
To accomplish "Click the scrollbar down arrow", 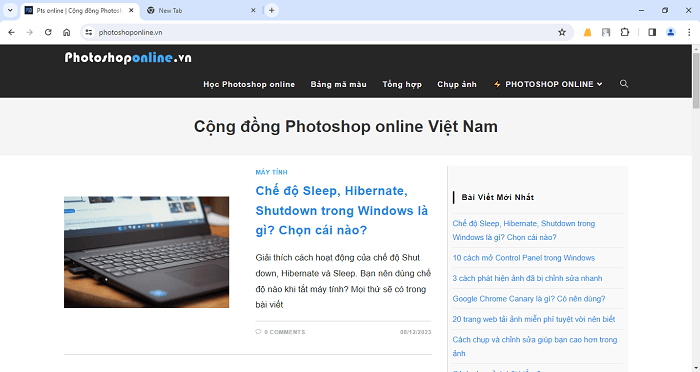I will pos(696,368).
